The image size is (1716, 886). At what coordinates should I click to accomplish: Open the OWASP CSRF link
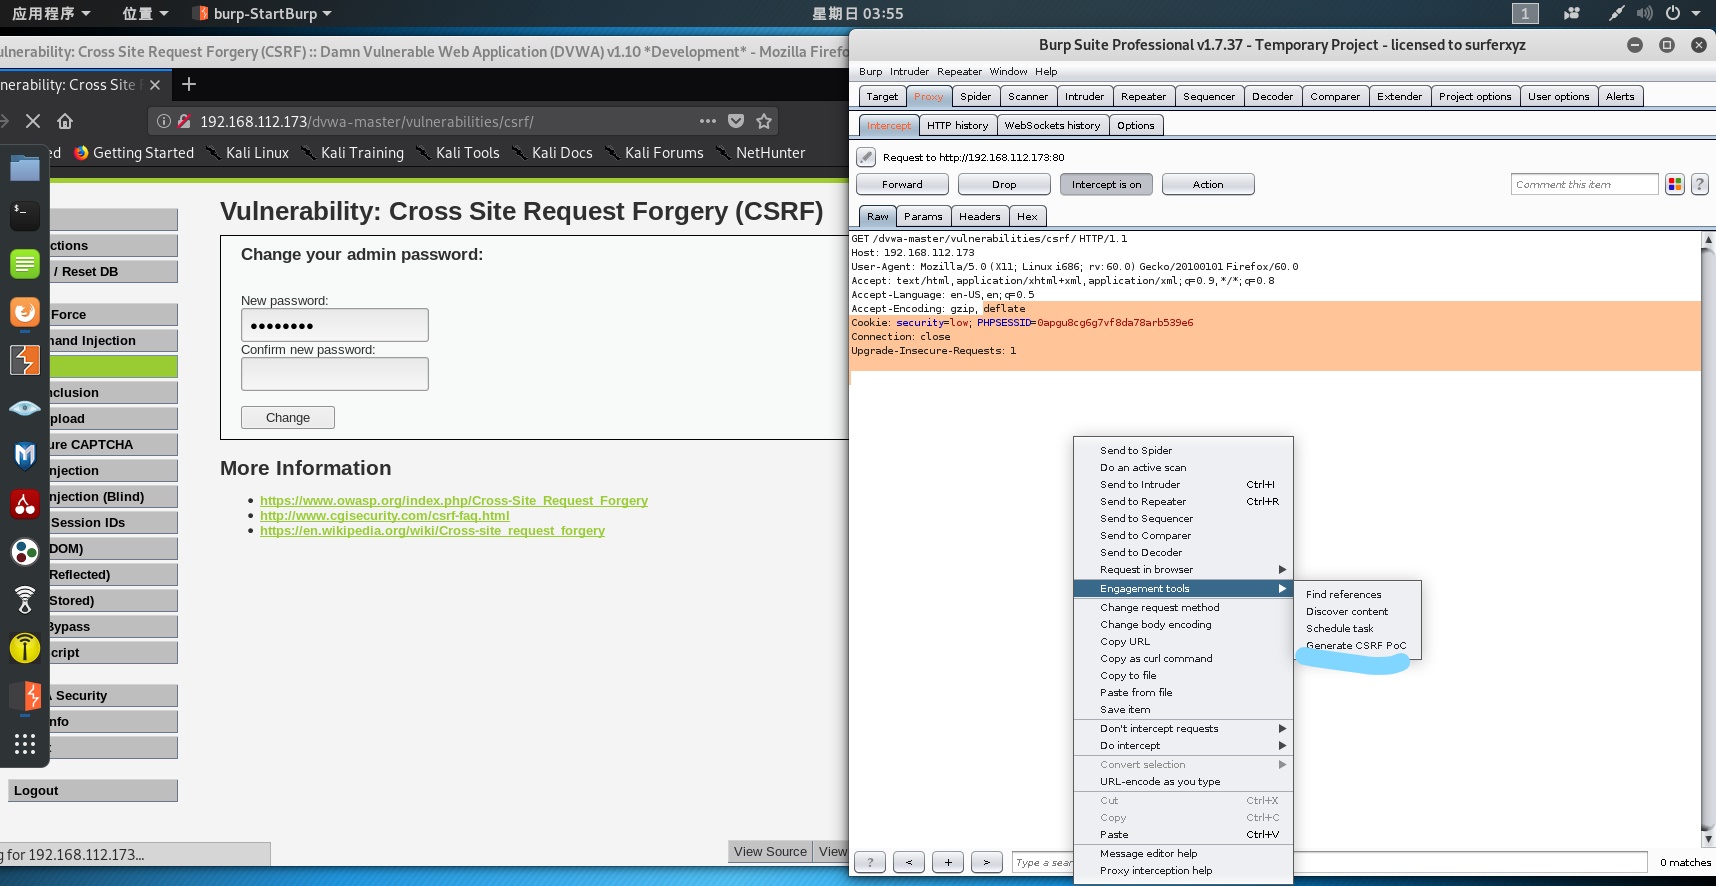click(x=454, y=501)
